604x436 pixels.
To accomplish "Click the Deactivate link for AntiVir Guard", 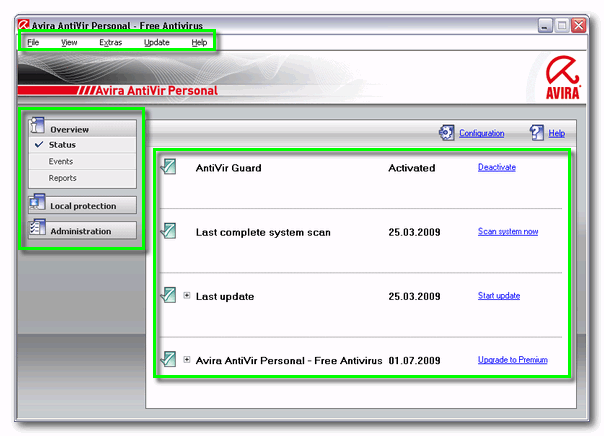I will point(497,168).
